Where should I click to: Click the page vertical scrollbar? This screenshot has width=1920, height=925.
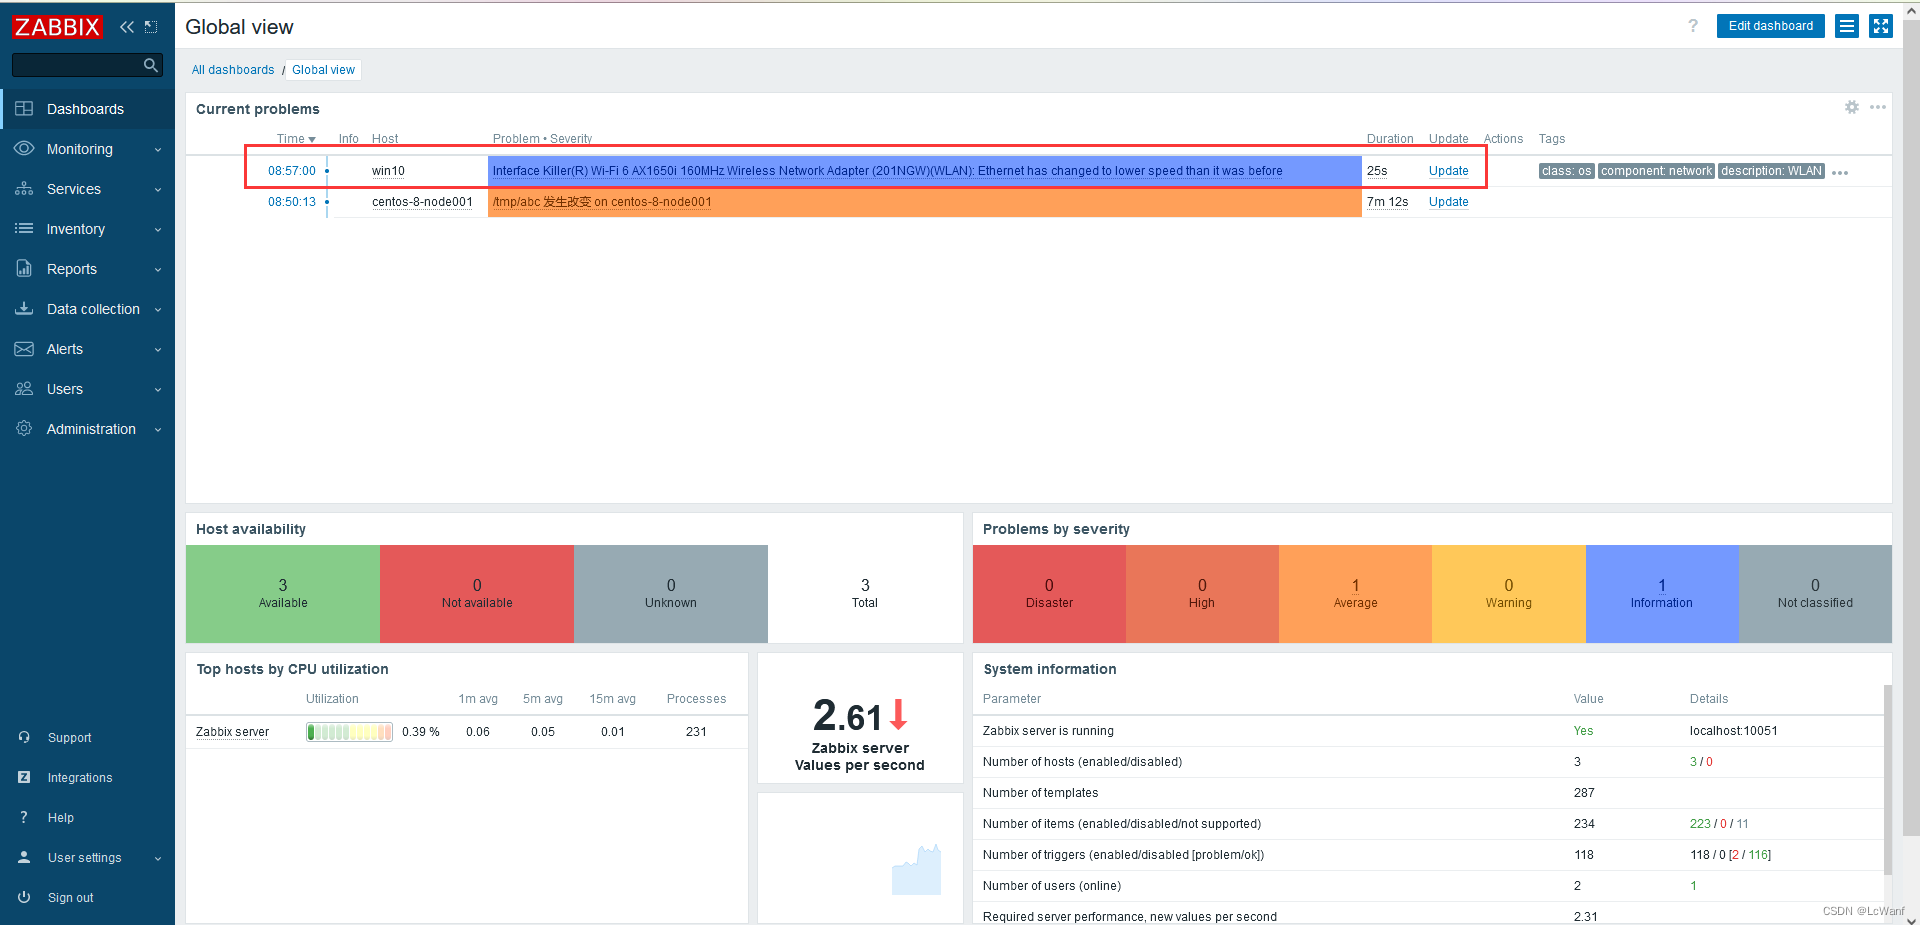coord(1911,430)
